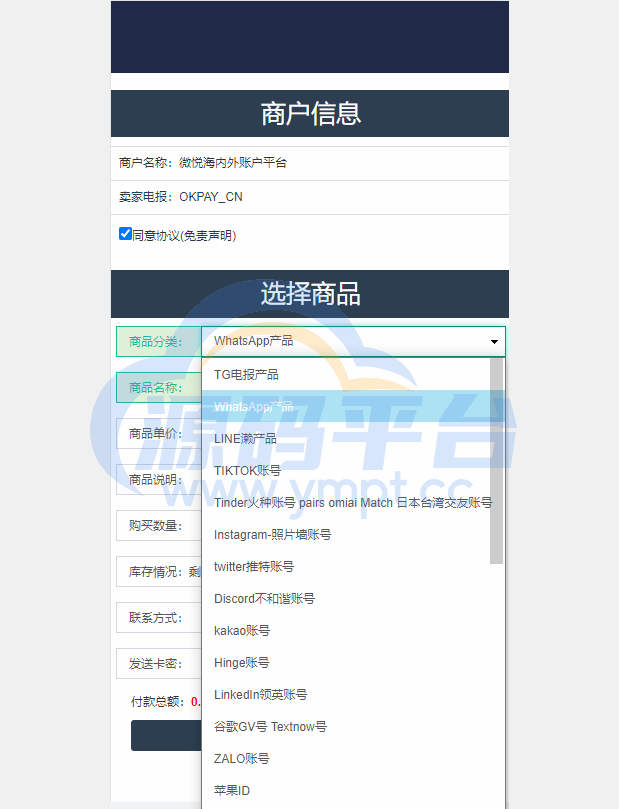Select LinkedIn领英账号 option
The width and height of the screenshot is (619, 809).
click(x=346, y=694)
